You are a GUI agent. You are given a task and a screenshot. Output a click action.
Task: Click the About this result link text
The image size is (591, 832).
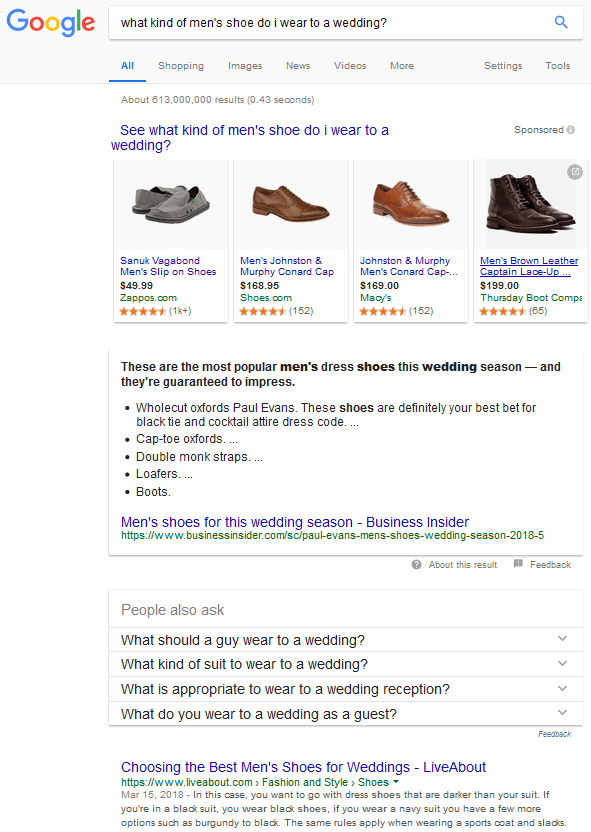[463, 565]
